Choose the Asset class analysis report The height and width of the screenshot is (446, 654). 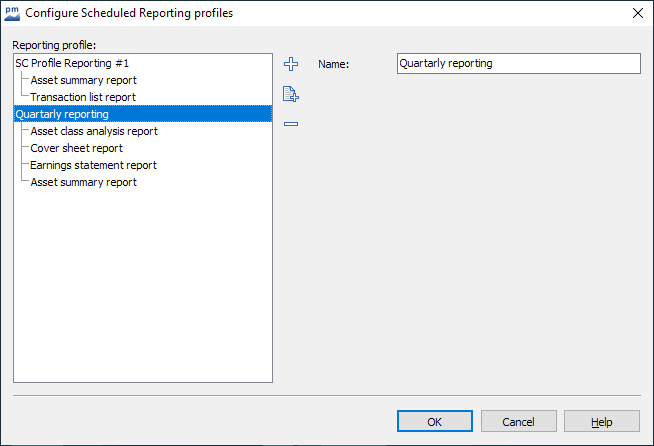point(94,131)
